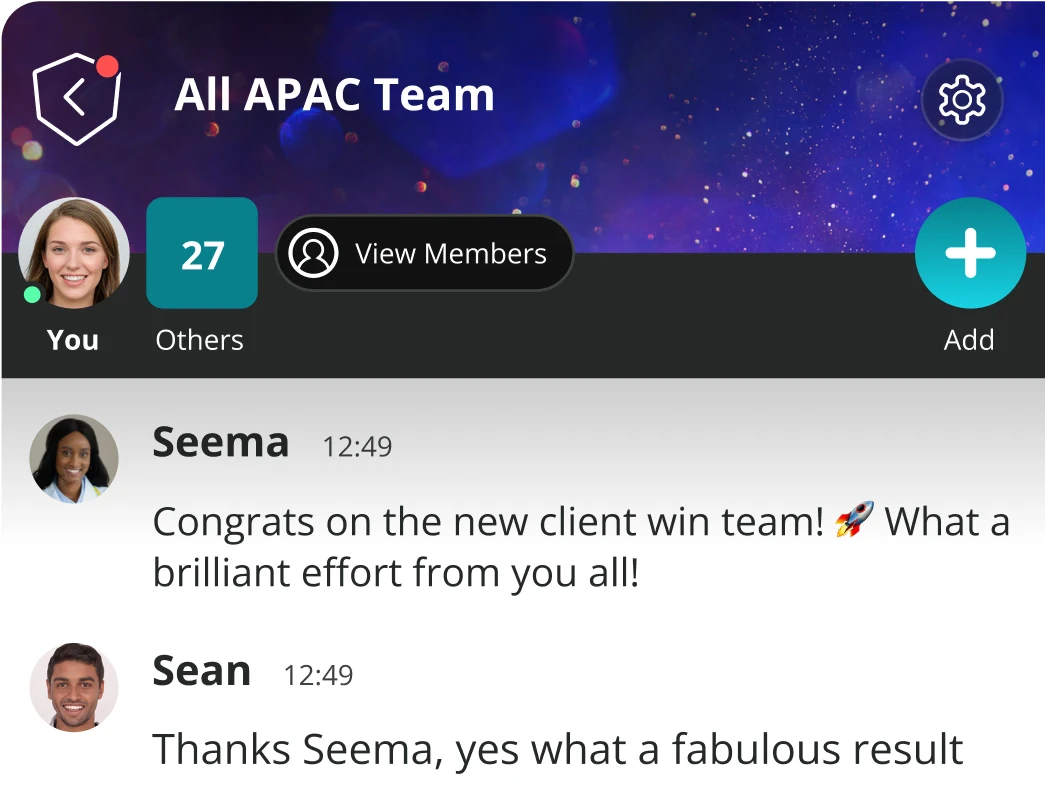Select Sean's reply message text
The width and height of the screenshot is (1045, 793).
tap(557, 750)
